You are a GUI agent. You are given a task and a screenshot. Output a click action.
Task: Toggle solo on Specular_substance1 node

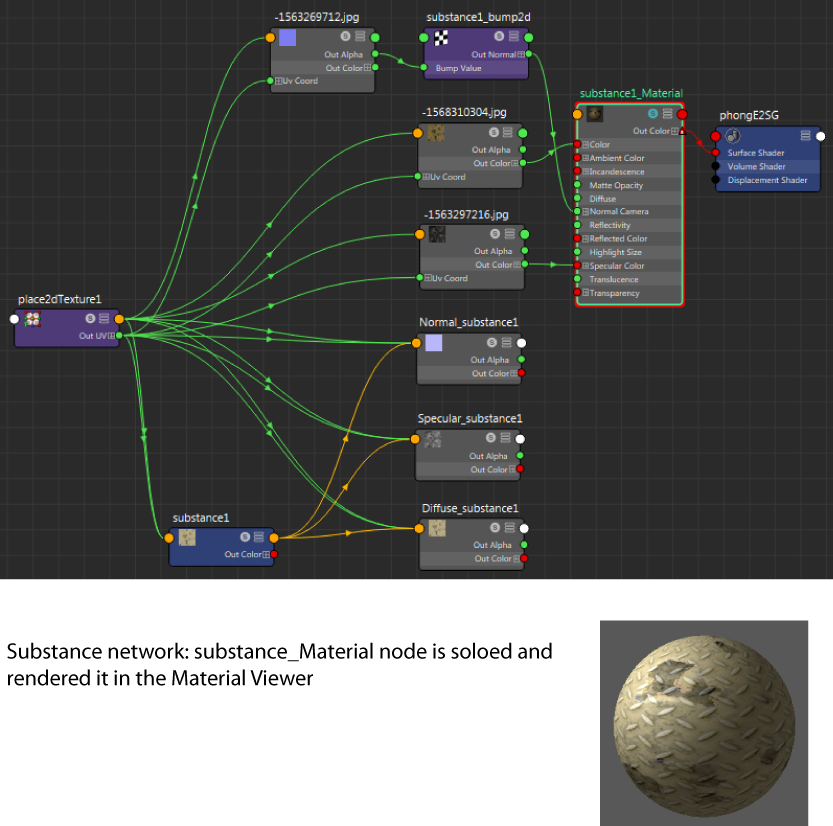click(490, 438)
